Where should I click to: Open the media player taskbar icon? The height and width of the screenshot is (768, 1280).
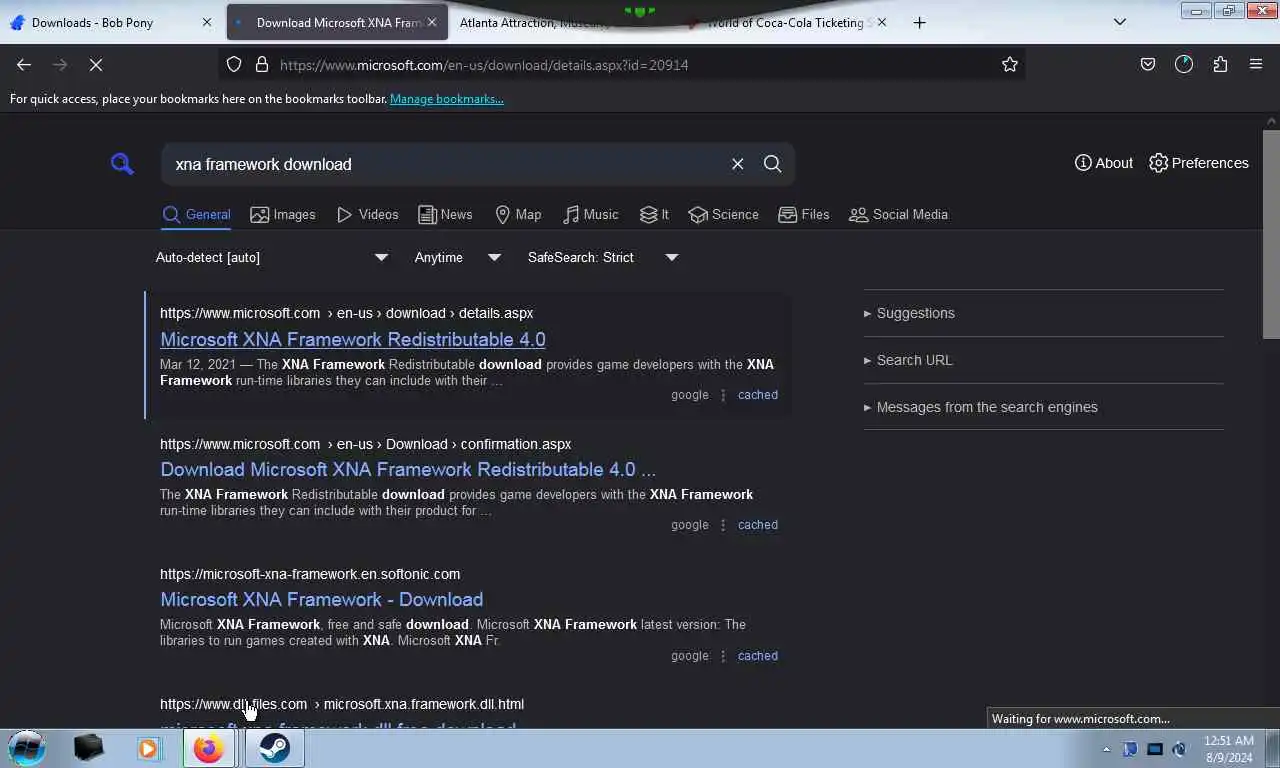pos(148,748)
